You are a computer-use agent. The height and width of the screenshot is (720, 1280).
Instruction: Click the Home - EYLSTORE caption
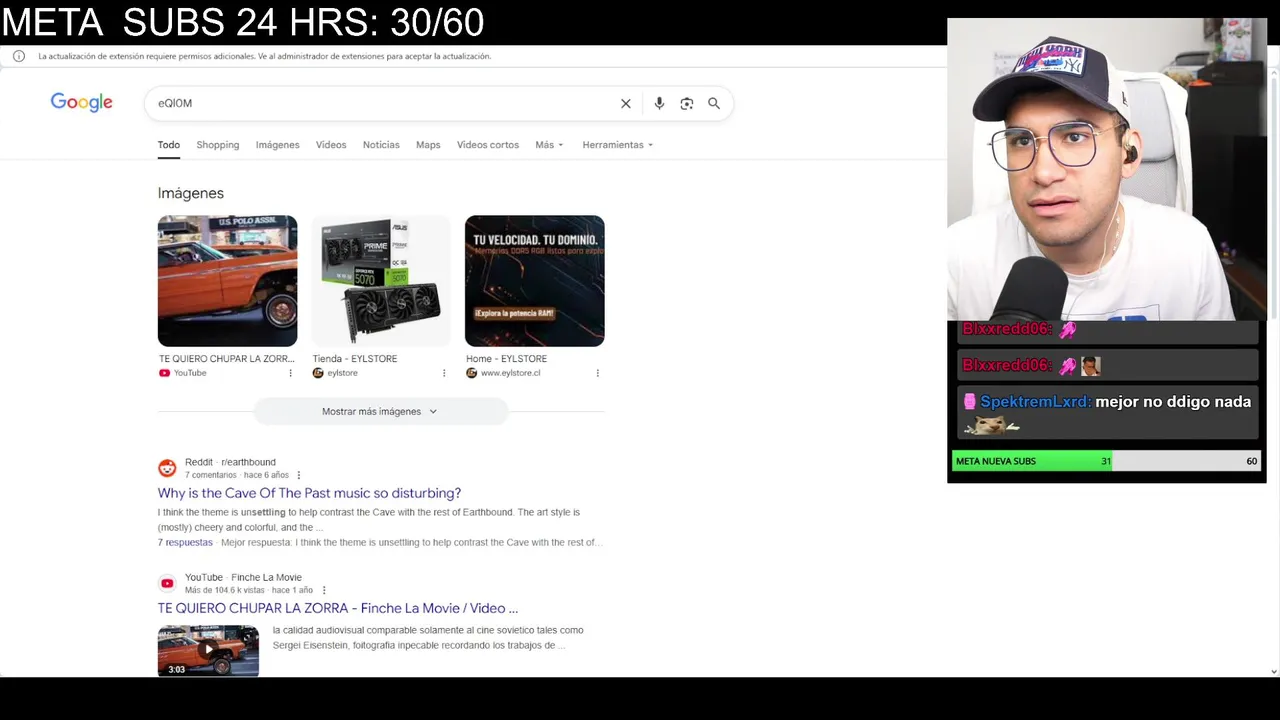tap(506, 358)
